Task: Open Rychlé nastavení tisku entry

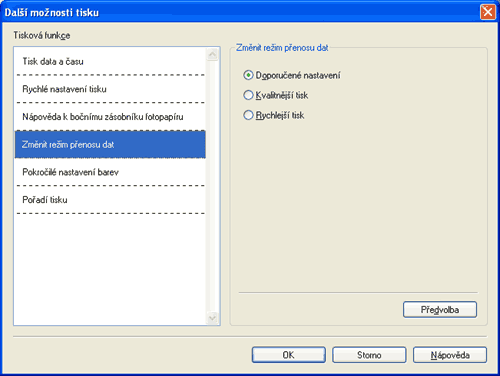Action: [110, 89]
